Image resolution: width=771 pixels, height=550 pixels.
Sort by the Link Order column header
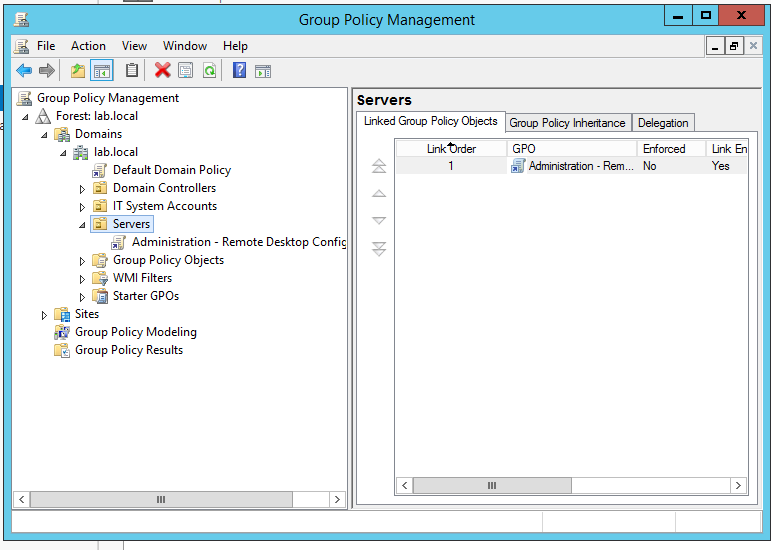(x=451, y=149)
